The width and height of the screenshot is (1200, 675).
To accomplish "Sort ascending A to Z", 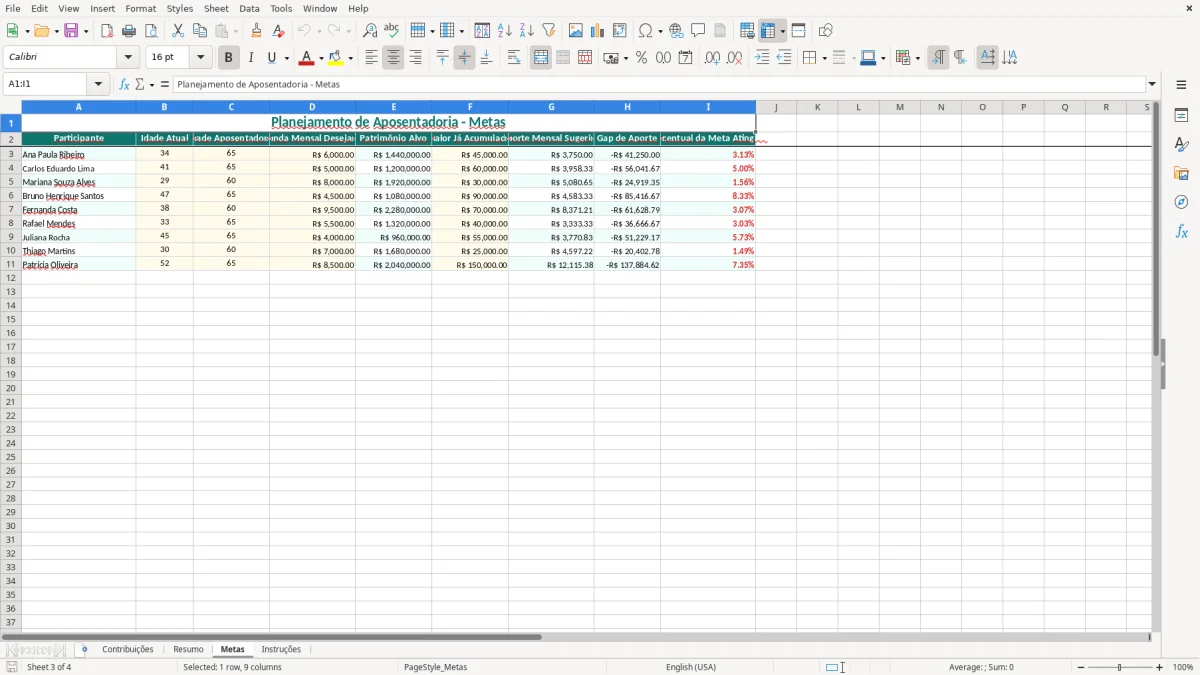I will pyautogui.click(x=504, y=31).
